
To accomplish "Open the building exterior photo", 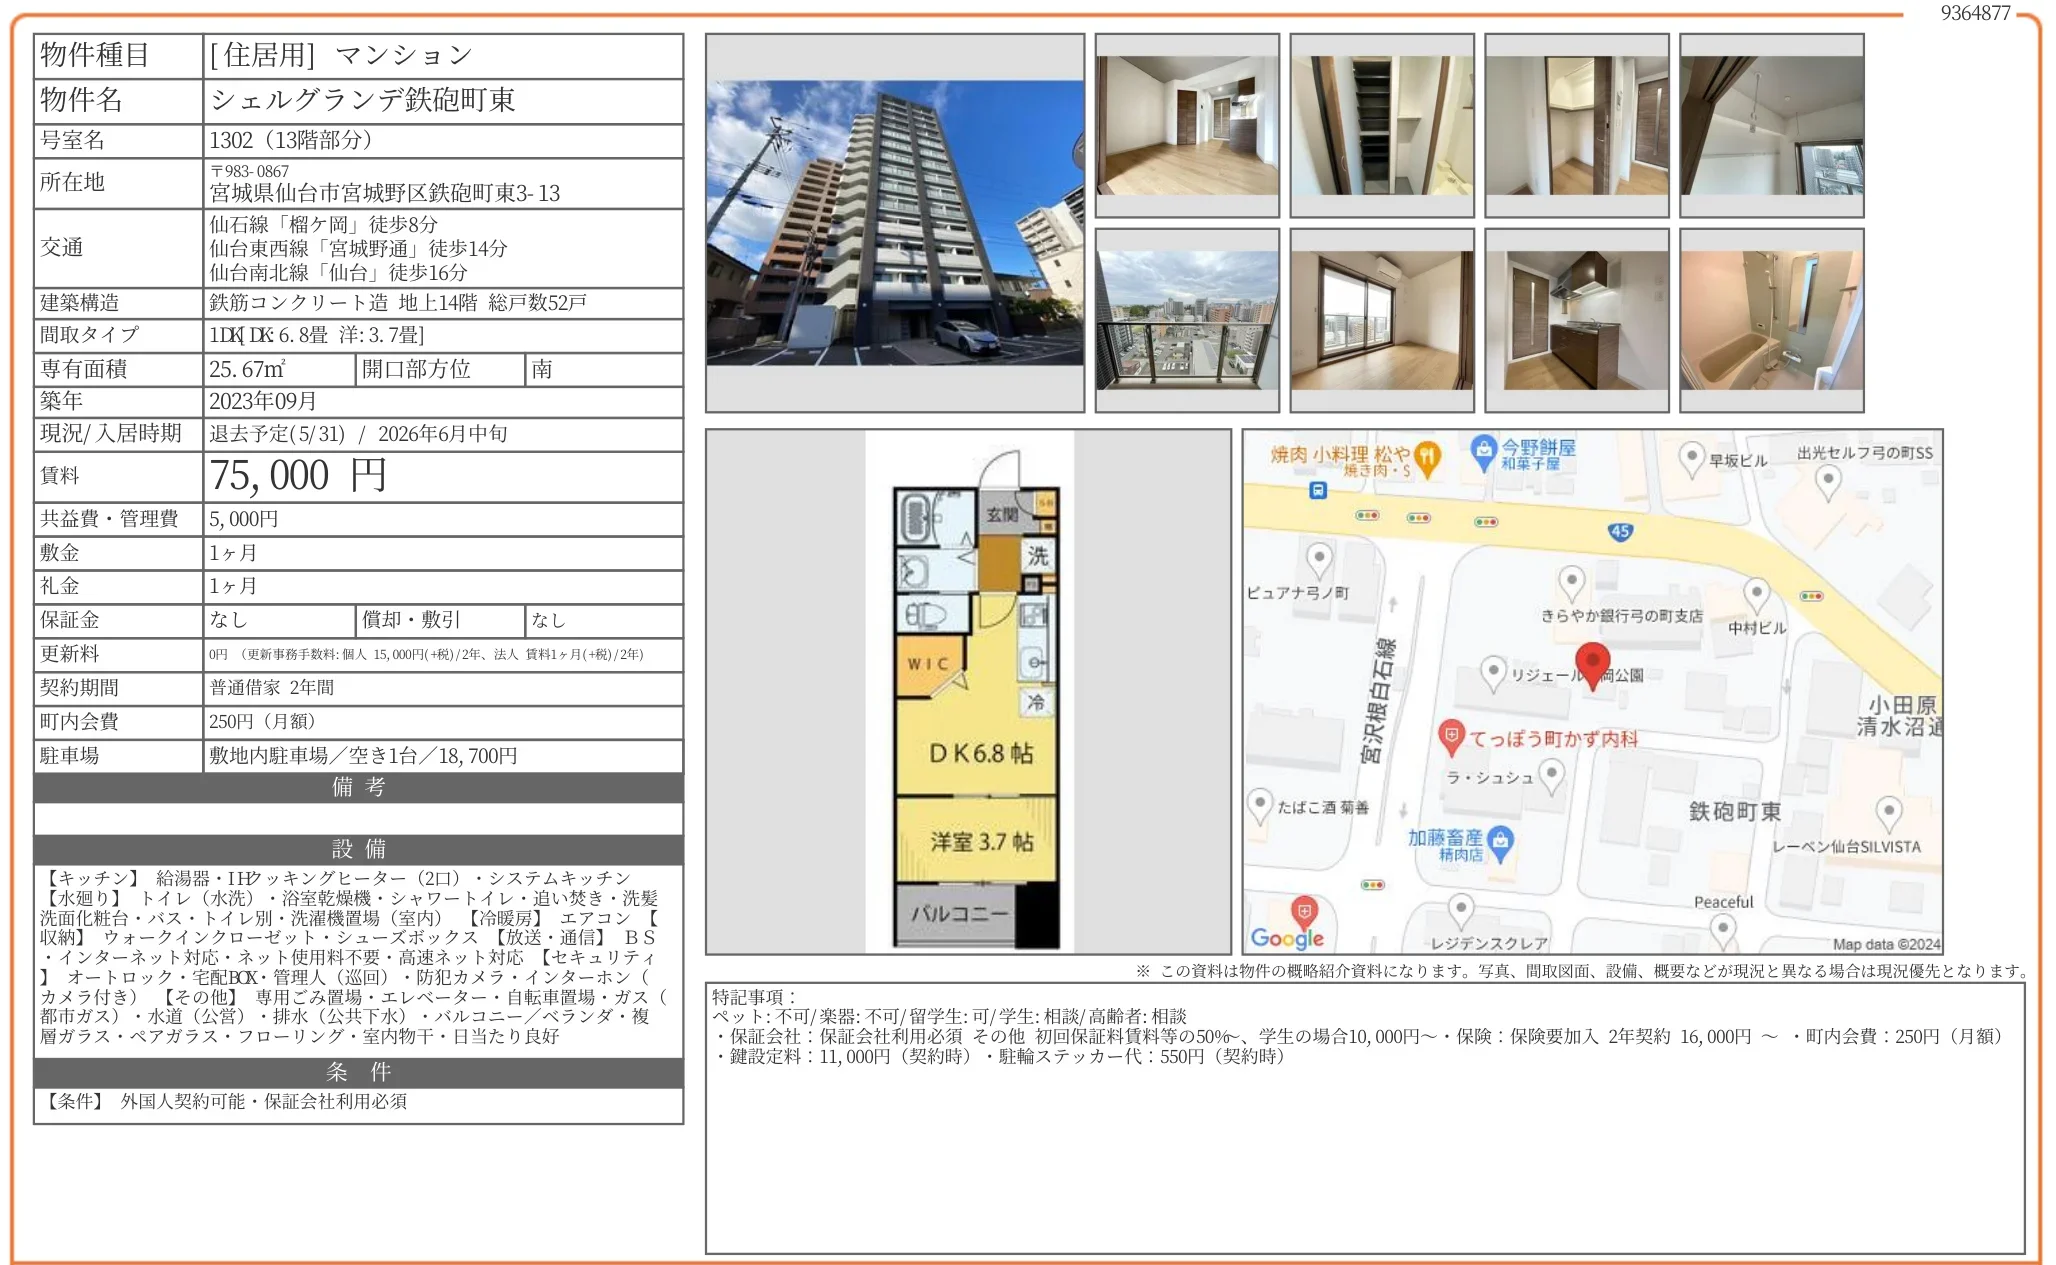I will click(x=895, y=222).
